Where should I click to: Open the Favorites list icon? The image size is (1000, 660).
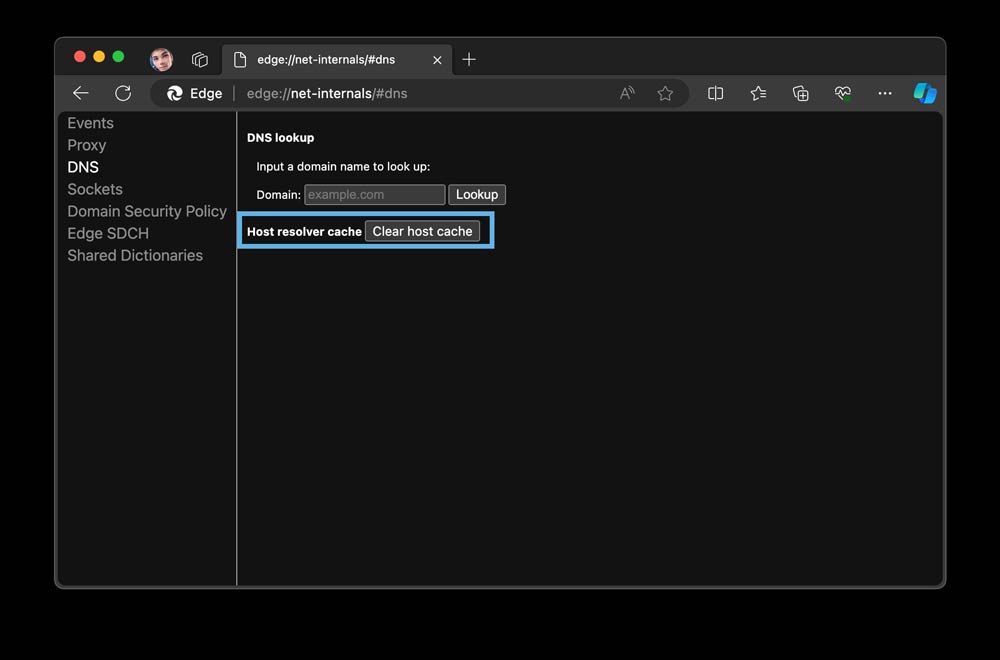click(x=758, y=93)
